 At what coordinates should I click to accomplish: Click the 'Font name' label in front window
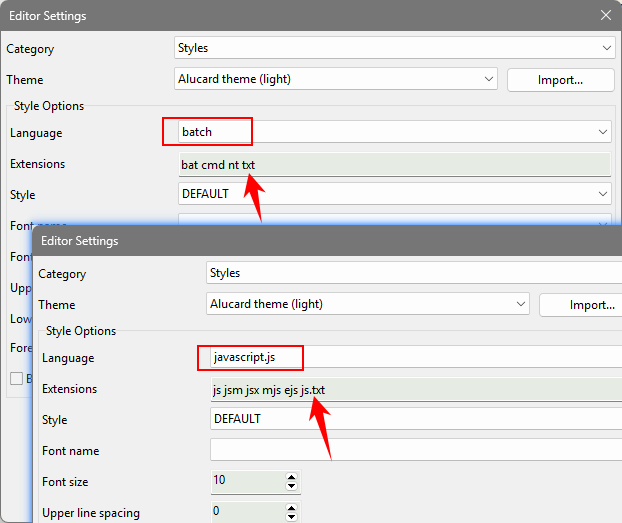71,451
